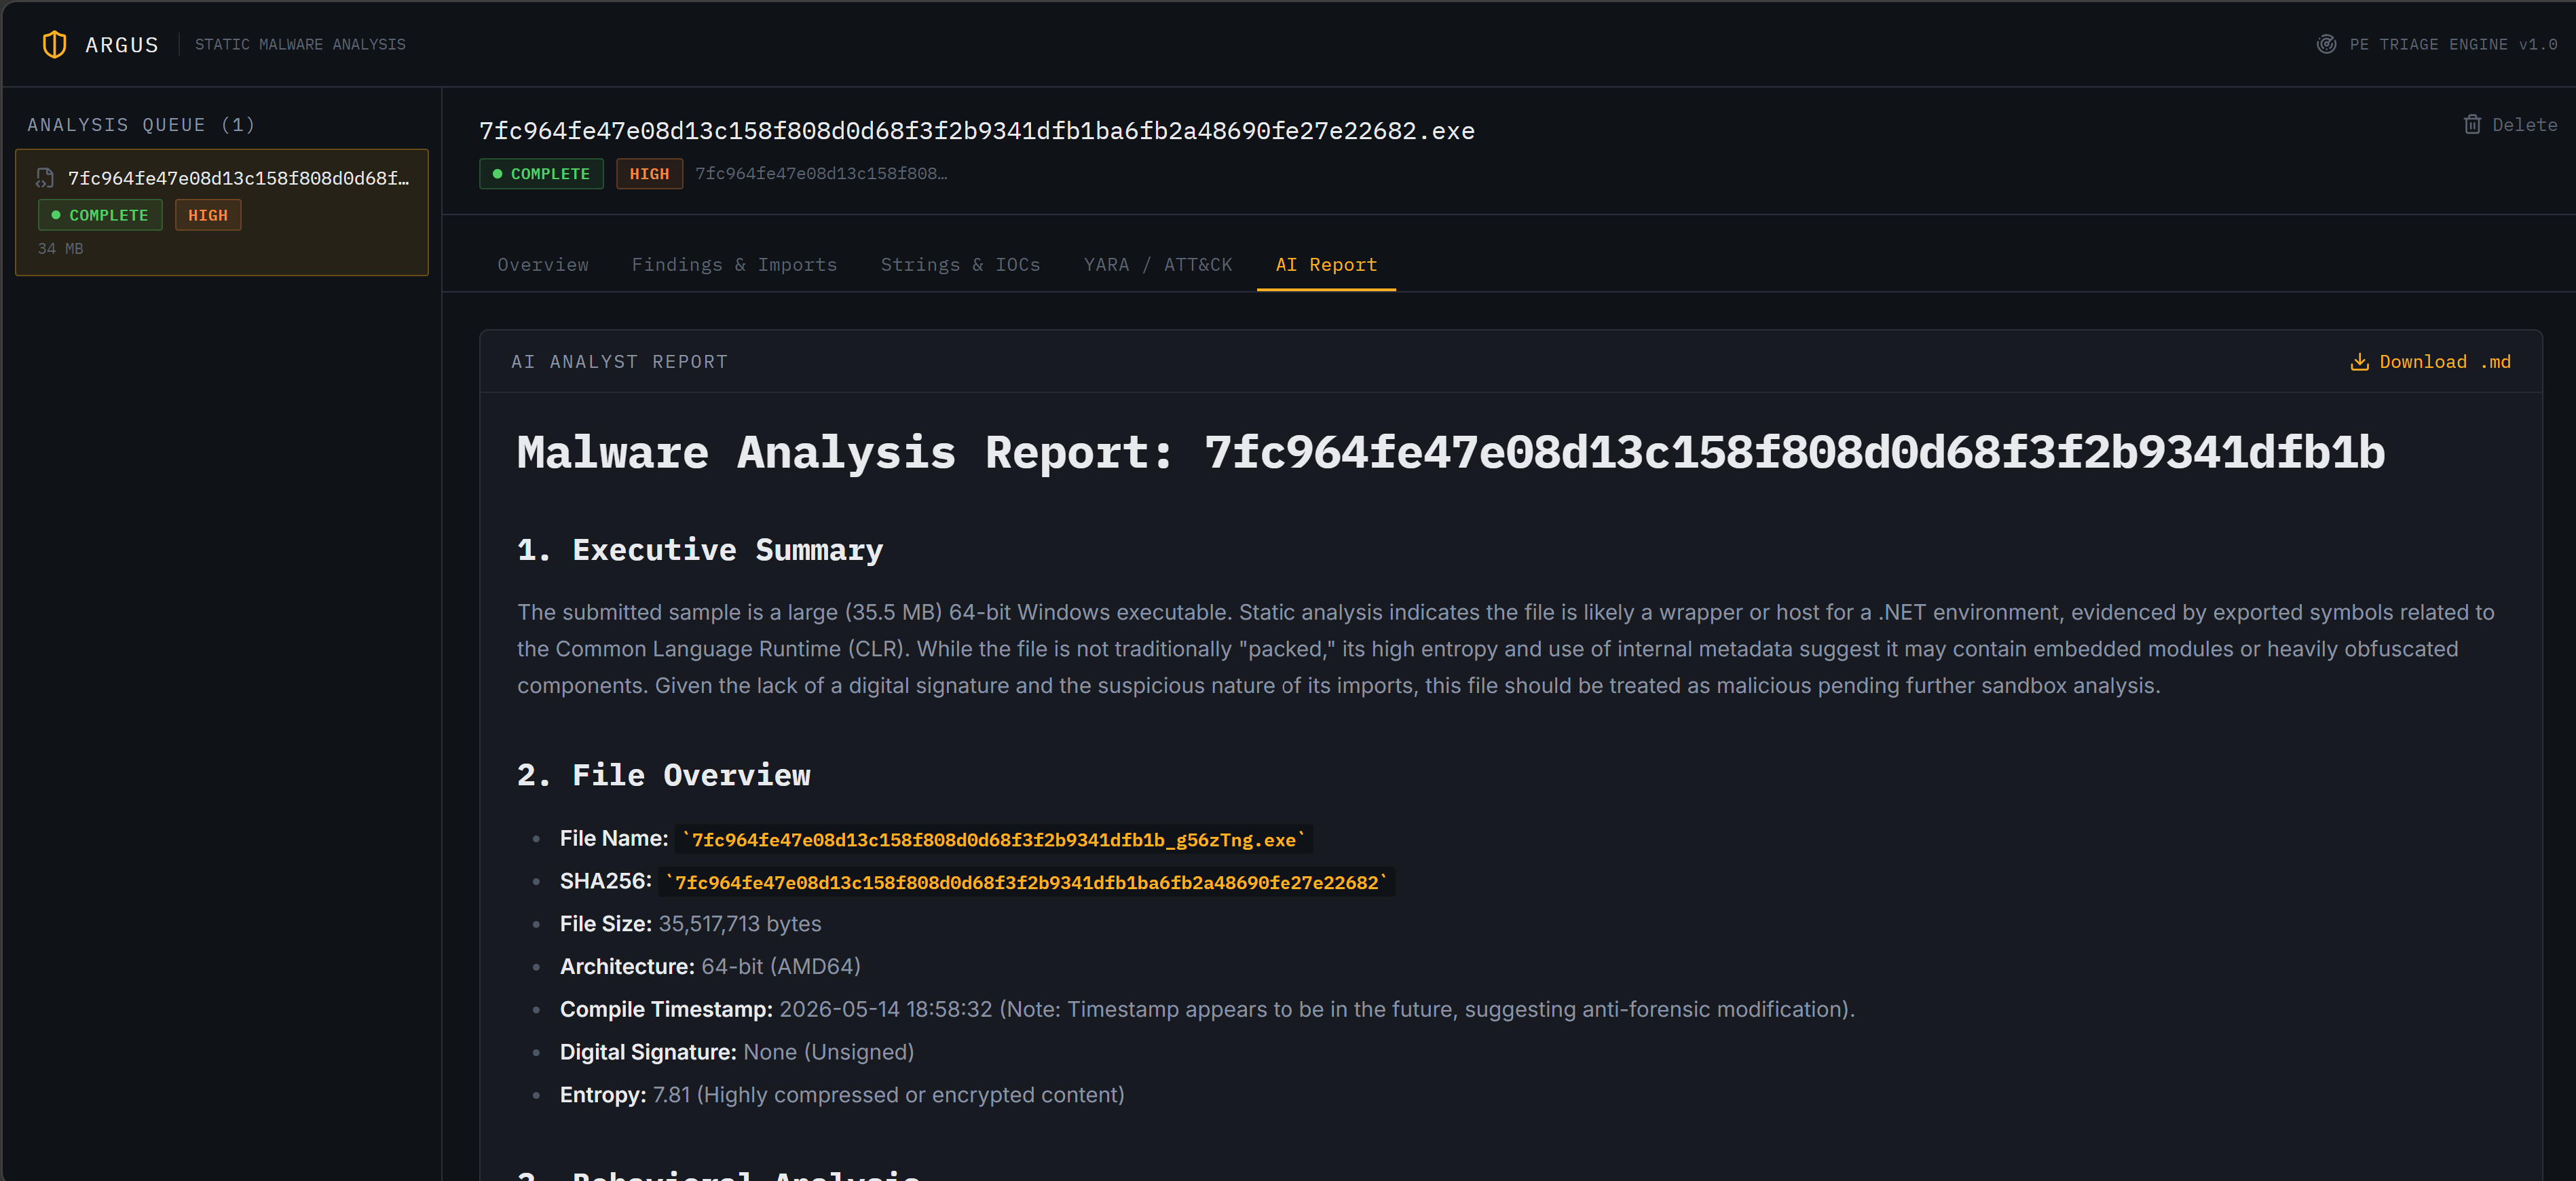Click the Architecture 64-bit (AMD64) line
This screenshot has height=1181, width=2576.
click(710, 966)
